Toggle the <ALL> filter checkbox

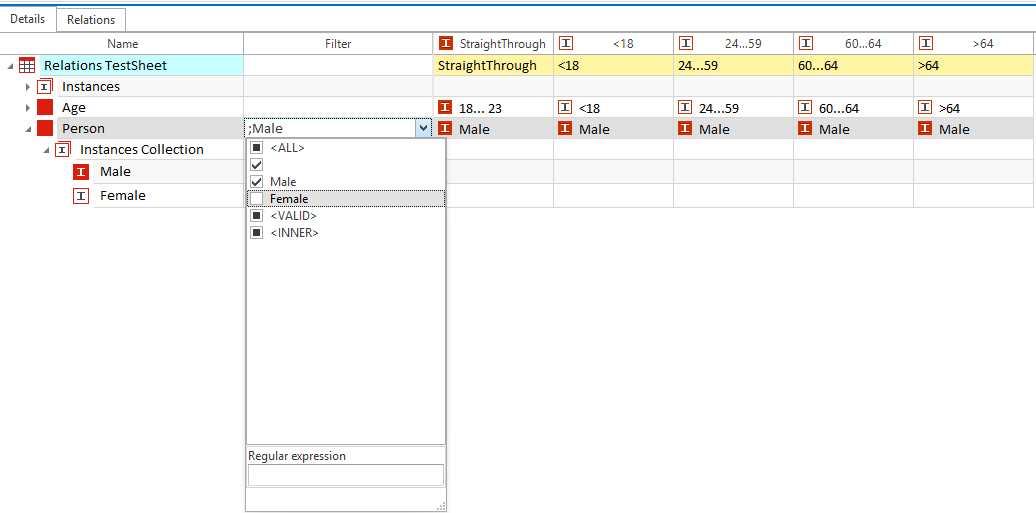click(x=256, y=148)
